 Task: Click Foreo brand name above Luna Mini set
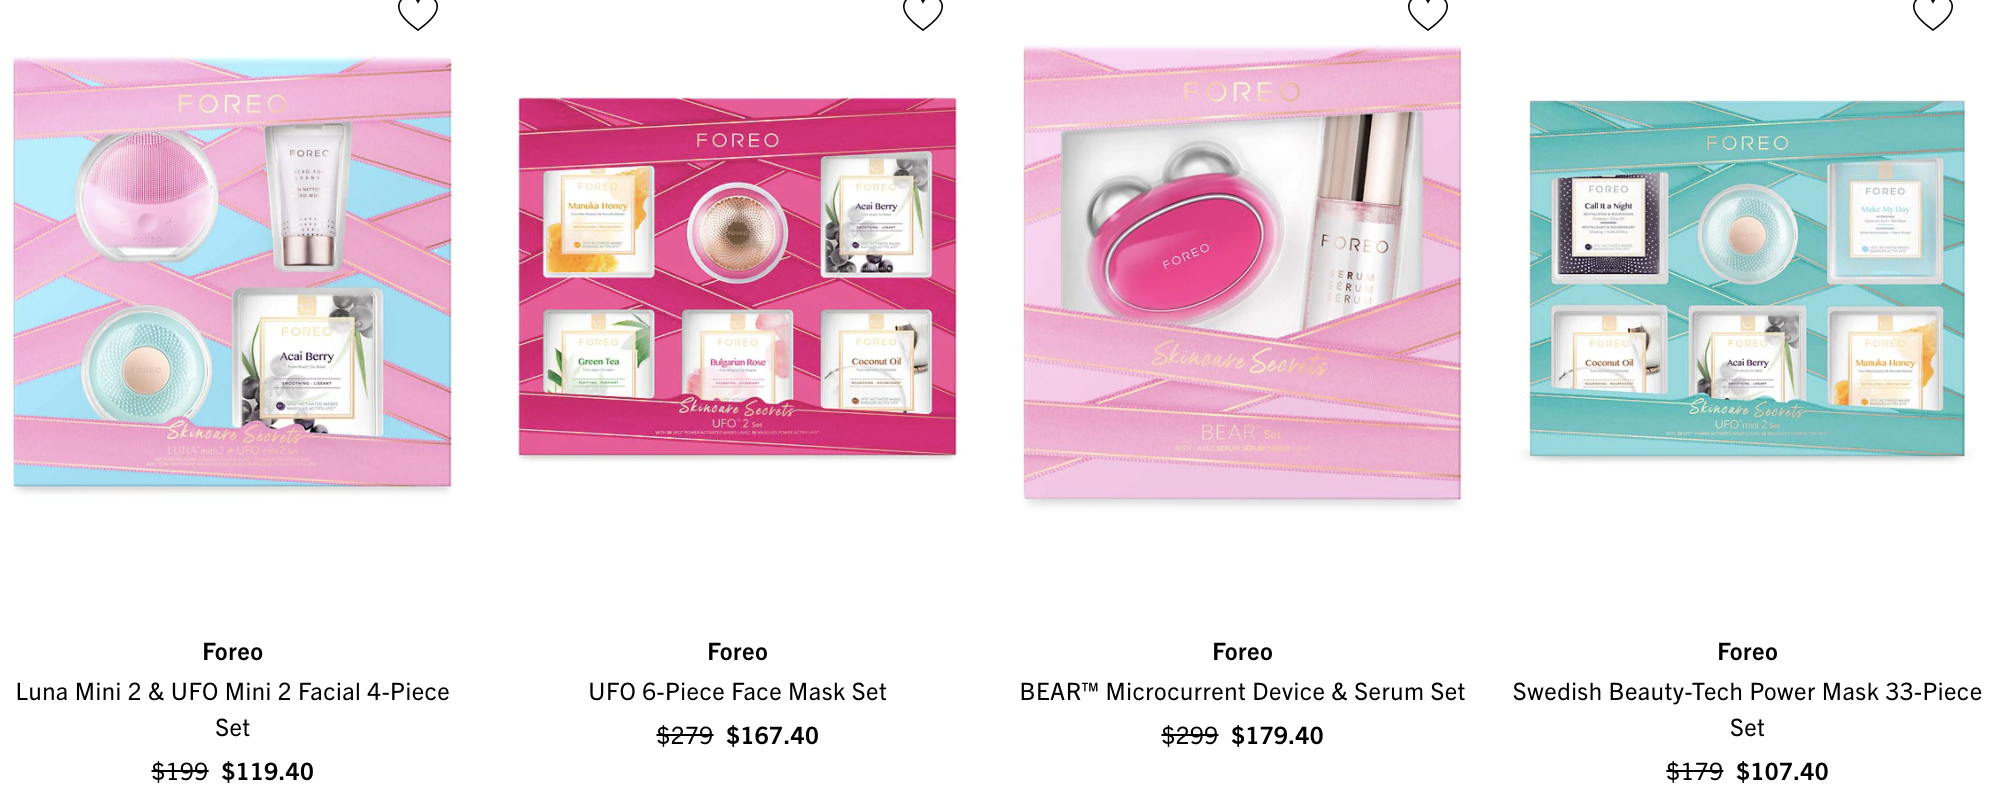[x=233, y=652]
